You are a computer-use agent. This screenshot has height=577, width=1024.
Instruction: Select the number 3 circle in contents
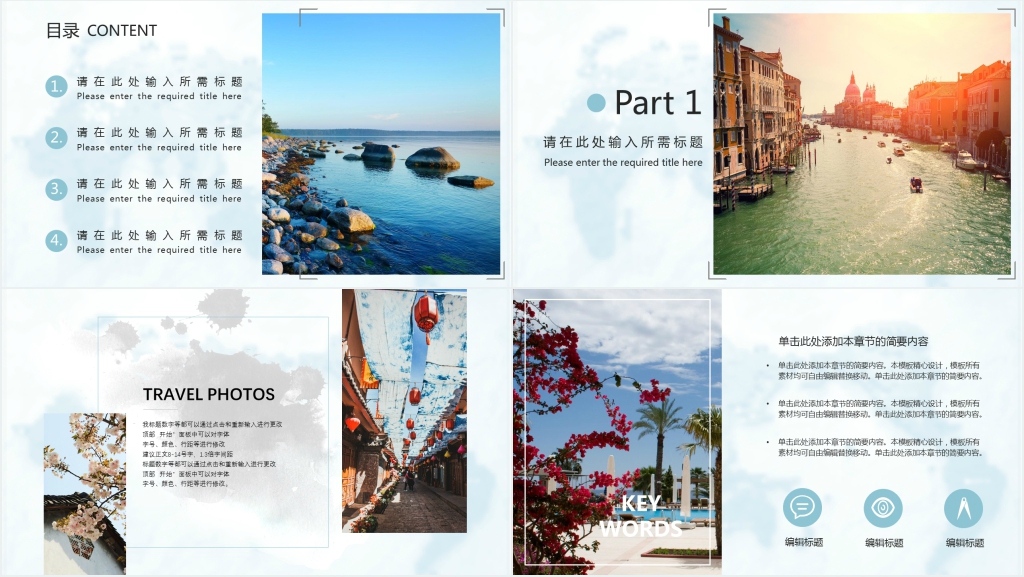[56, 189]
